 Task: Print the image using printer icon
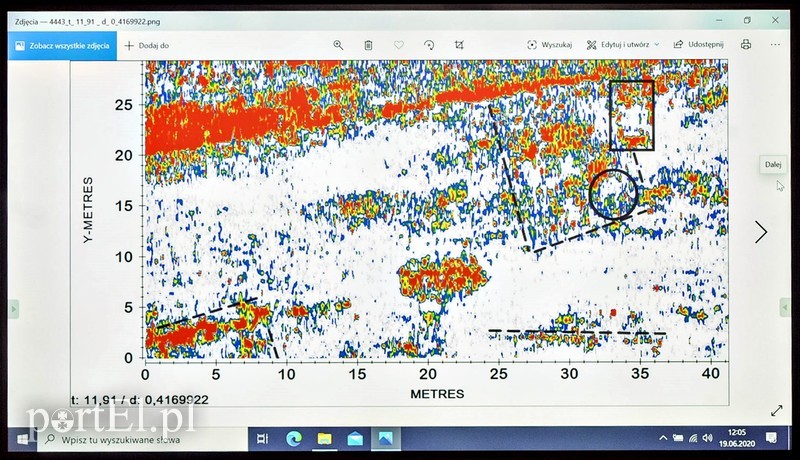pos(746,45)
